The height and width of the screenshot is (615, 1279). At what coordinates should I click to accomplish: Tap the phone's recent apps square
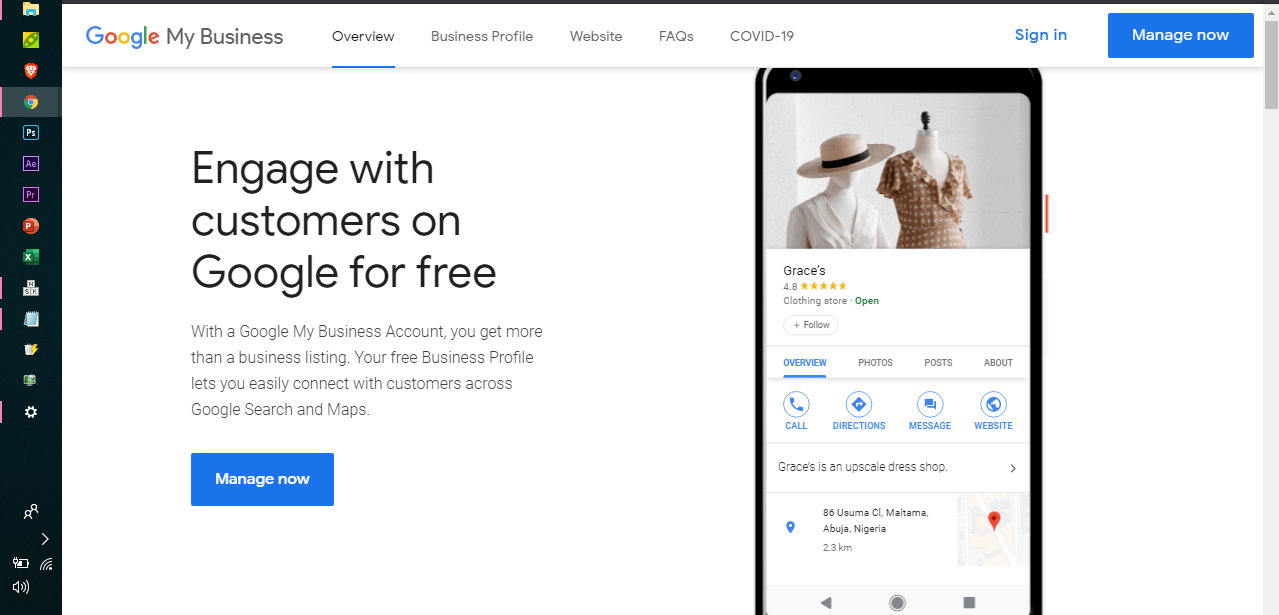click(969, 602)
